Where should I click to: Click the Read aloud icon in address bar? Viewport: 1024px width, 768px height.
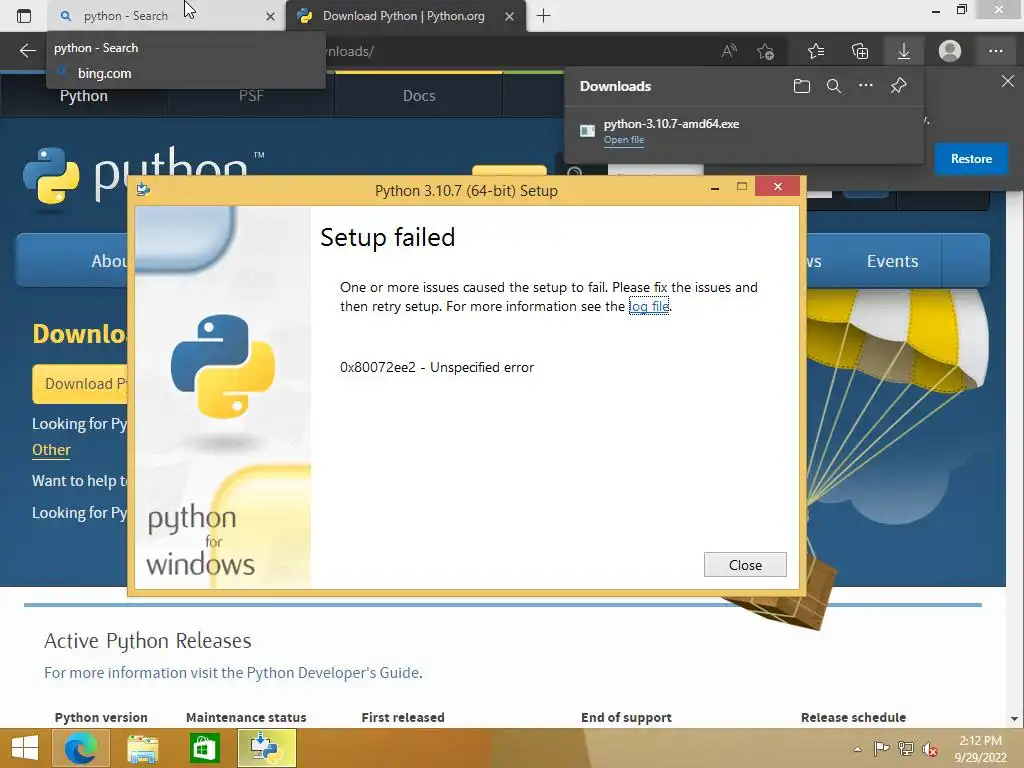(729, 51)
